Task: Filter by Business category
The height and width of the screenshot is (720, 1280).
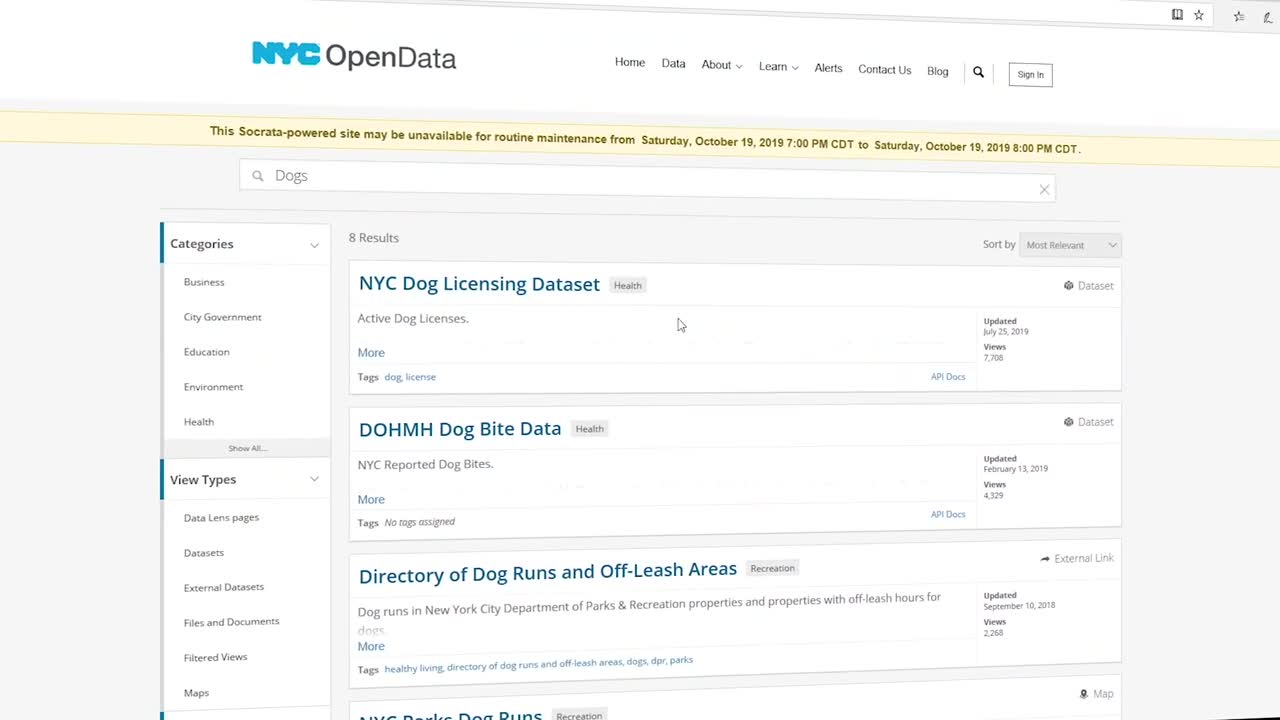Action: point(204,282)
